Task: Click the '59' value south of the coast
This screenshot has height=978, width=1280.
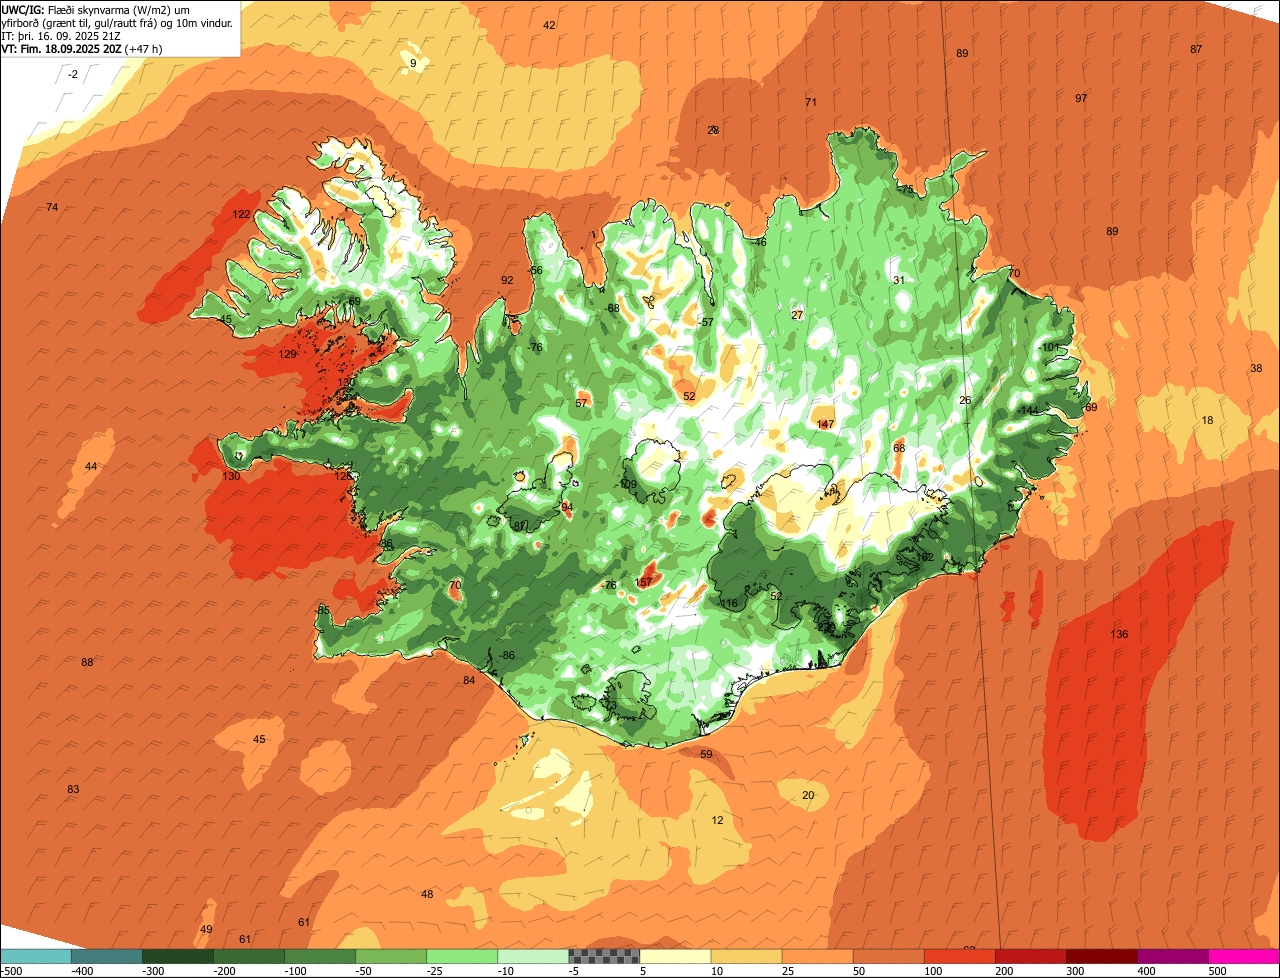Action: click(x=706, y=754)
